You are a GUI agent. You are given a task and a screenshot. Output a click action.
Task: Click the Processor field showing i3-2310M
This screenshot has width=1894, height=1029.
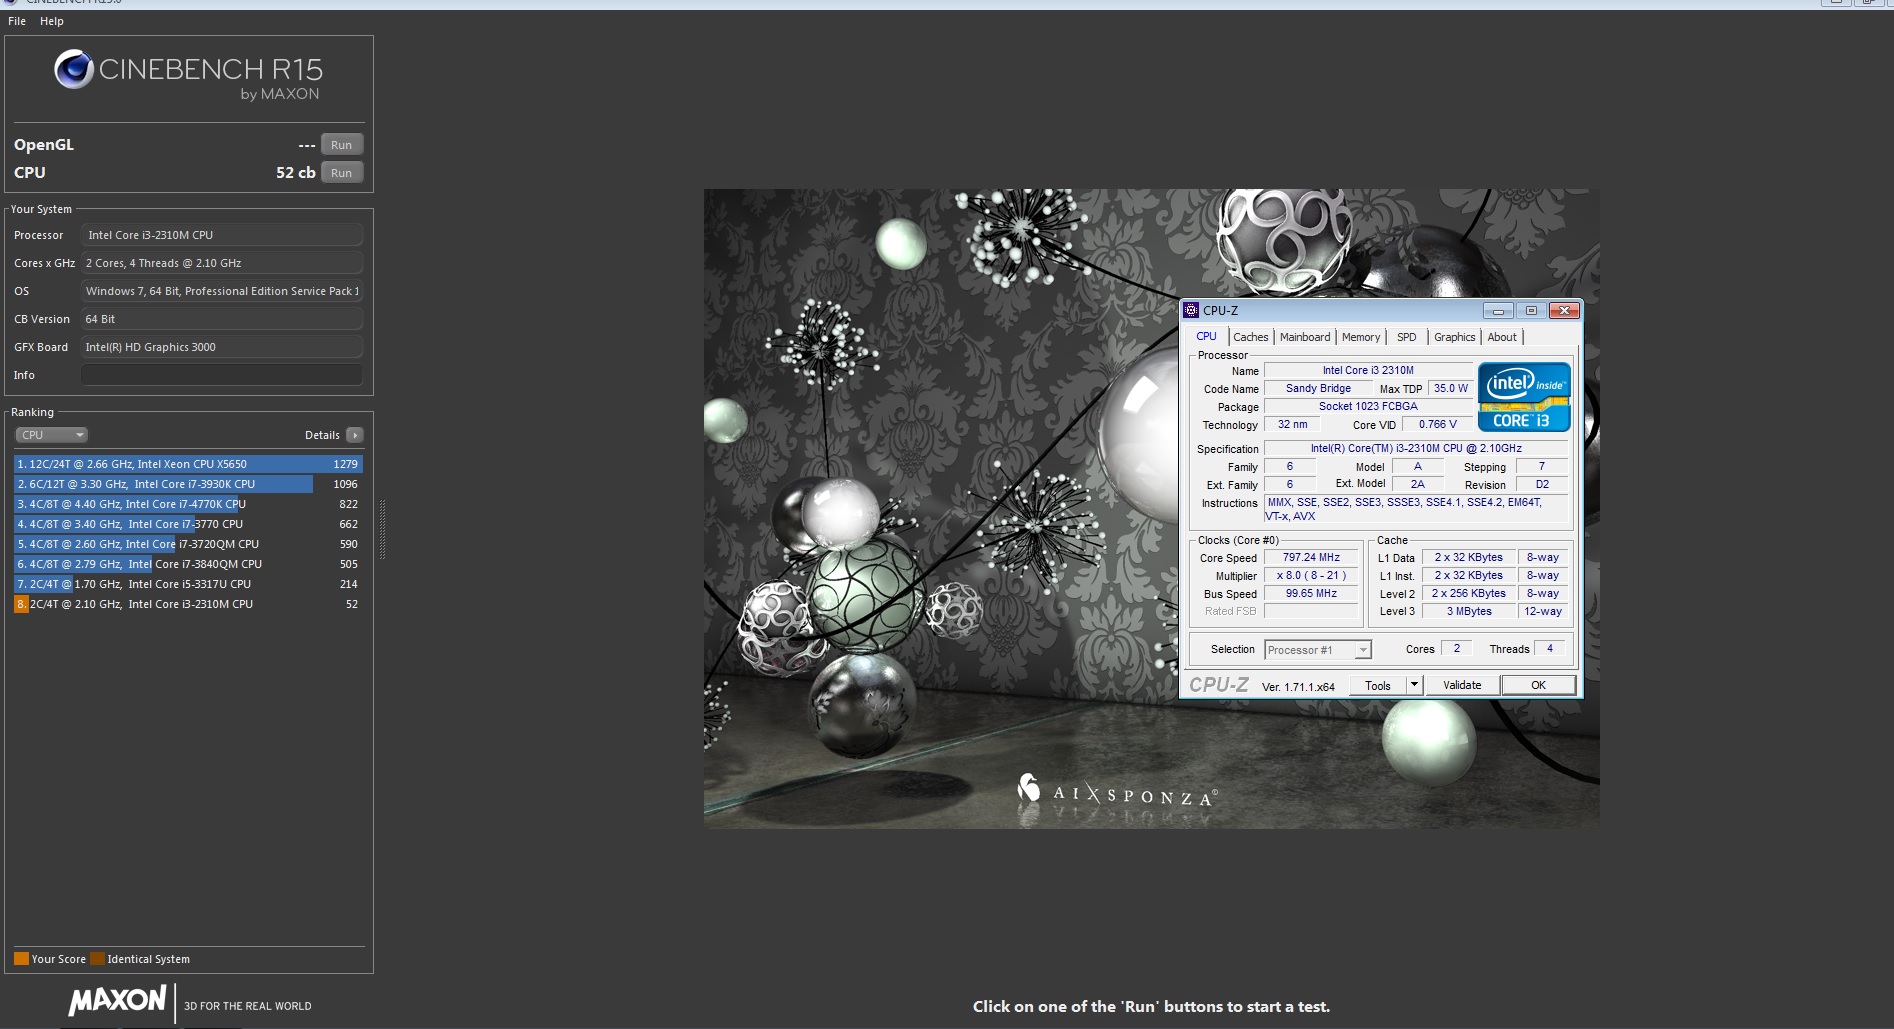222,235
